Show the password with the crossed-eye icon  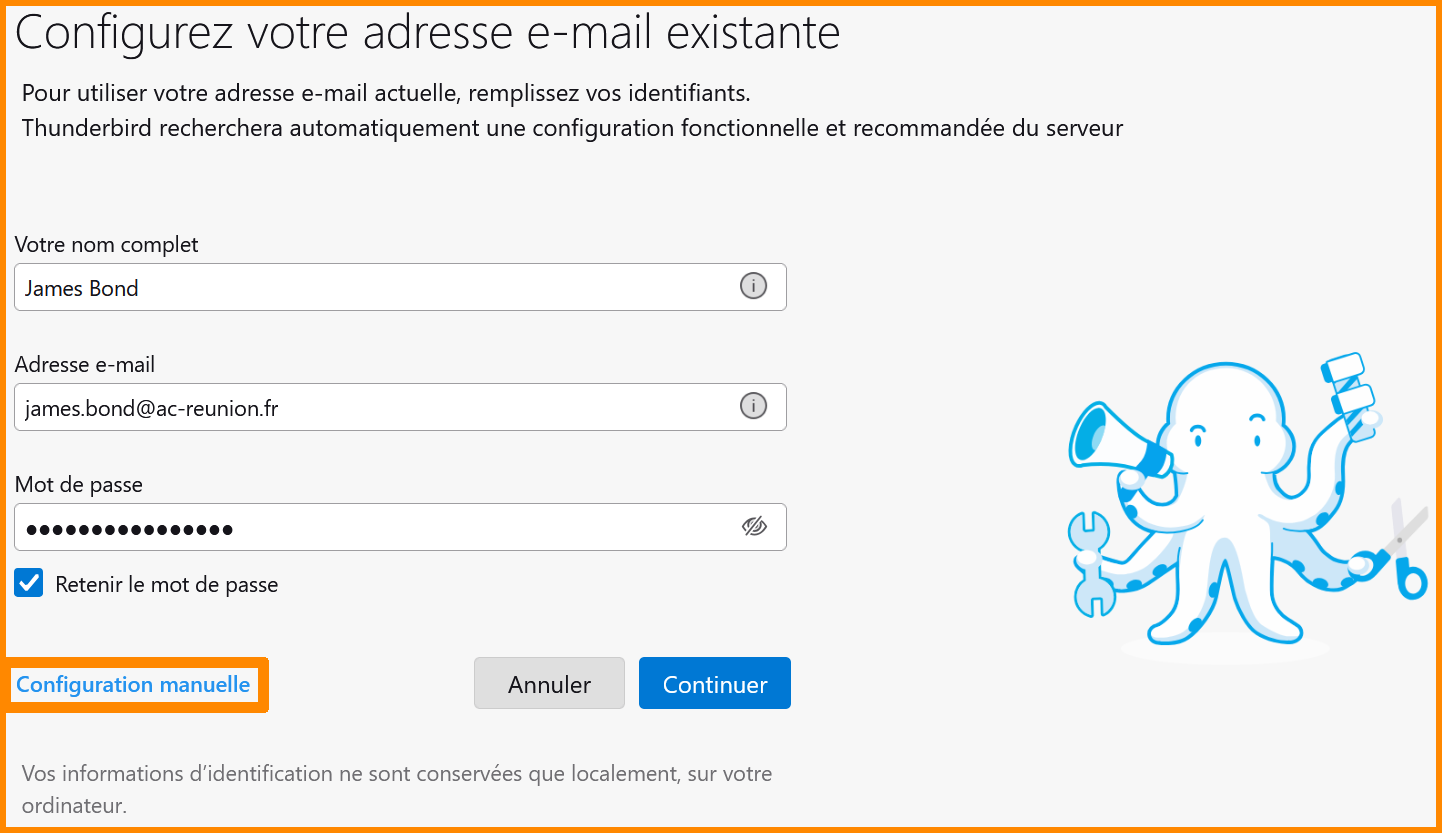(754, 526)
